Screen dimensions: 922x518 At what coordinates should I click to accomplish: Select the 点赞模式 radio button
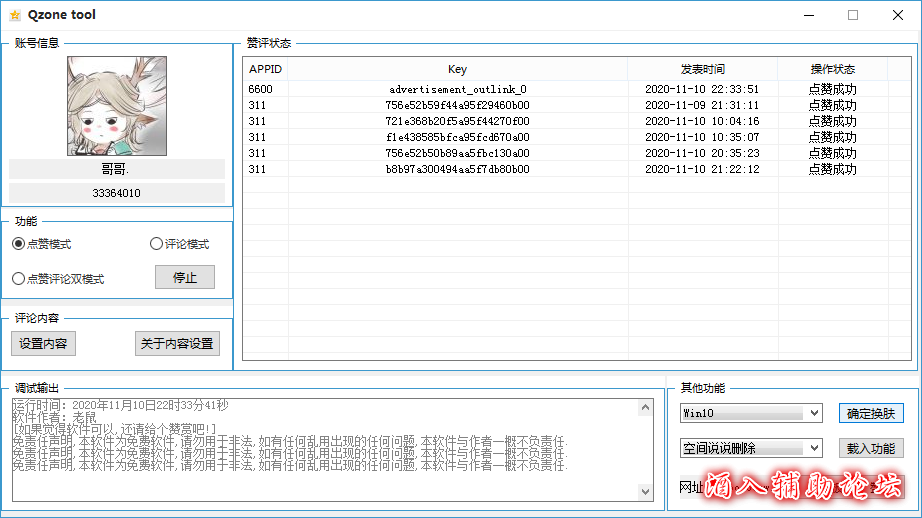19,244
